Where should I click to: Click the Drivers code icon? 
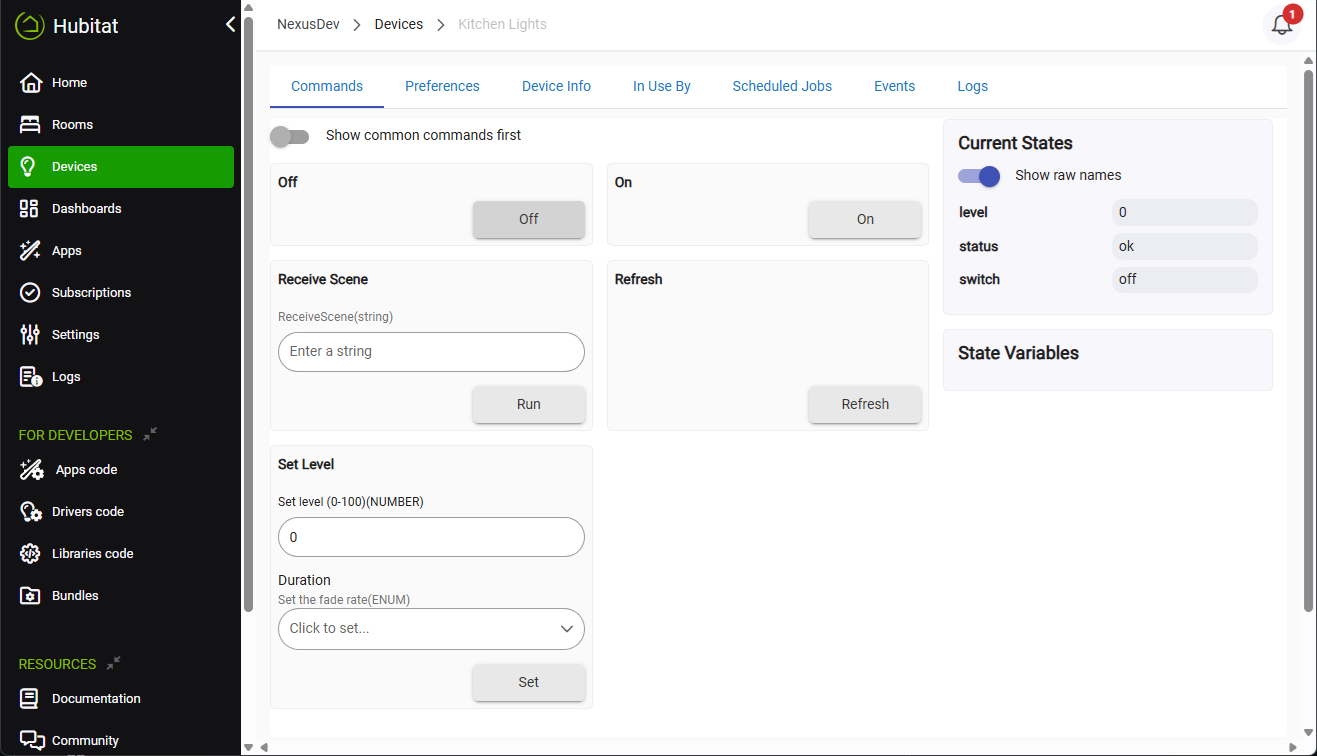tap(31, 512)
